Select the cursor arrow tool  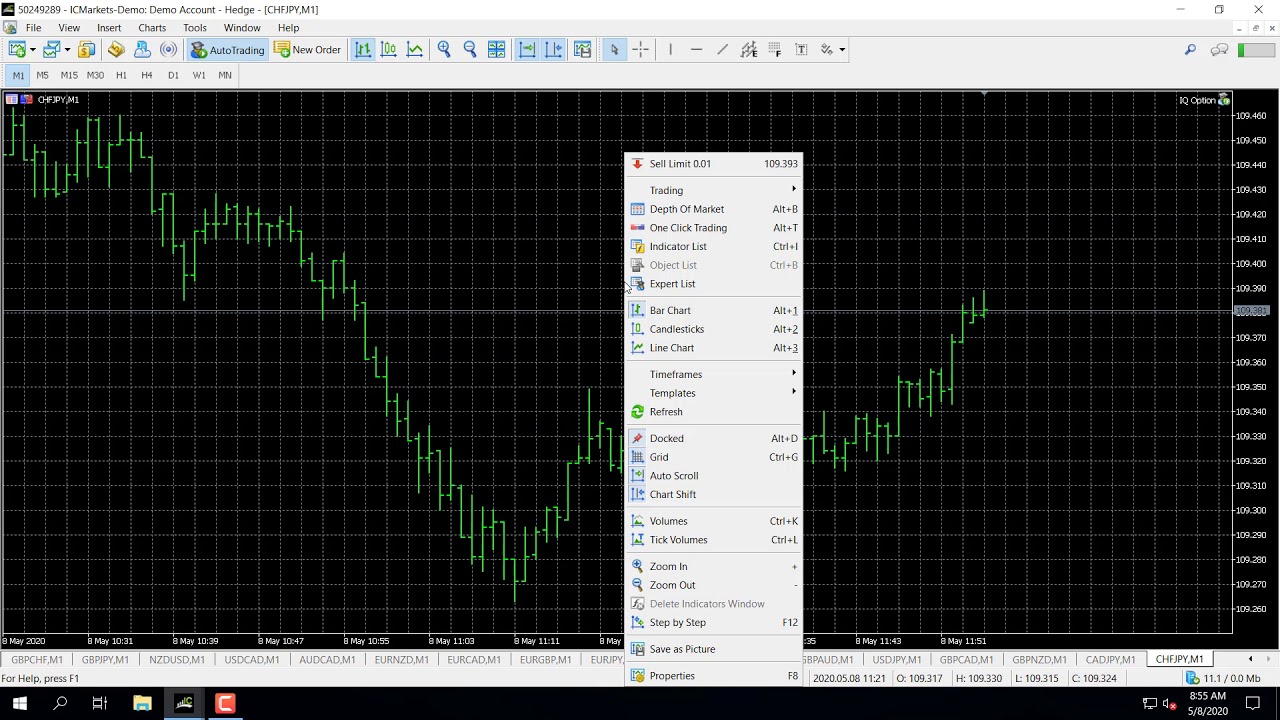[x=614, y=49]
